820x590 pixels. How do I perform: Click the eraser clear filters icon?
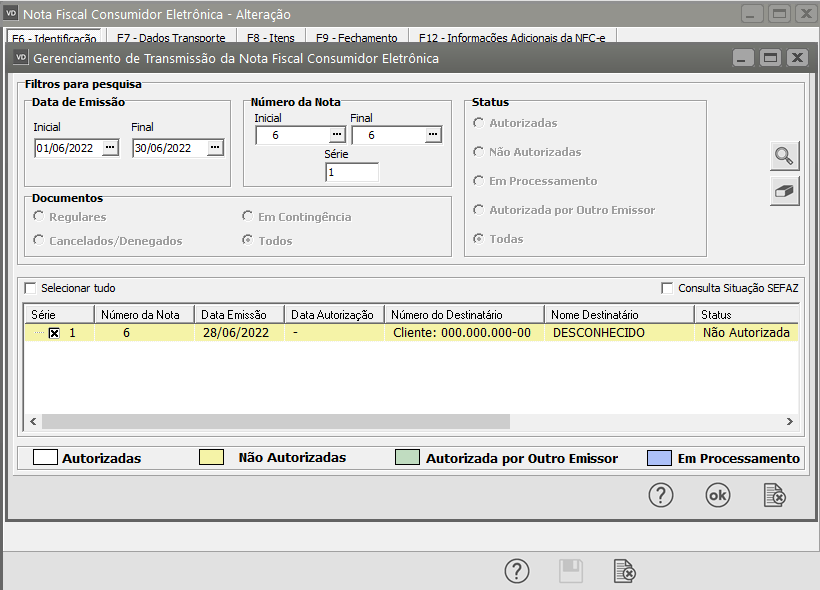785,192
